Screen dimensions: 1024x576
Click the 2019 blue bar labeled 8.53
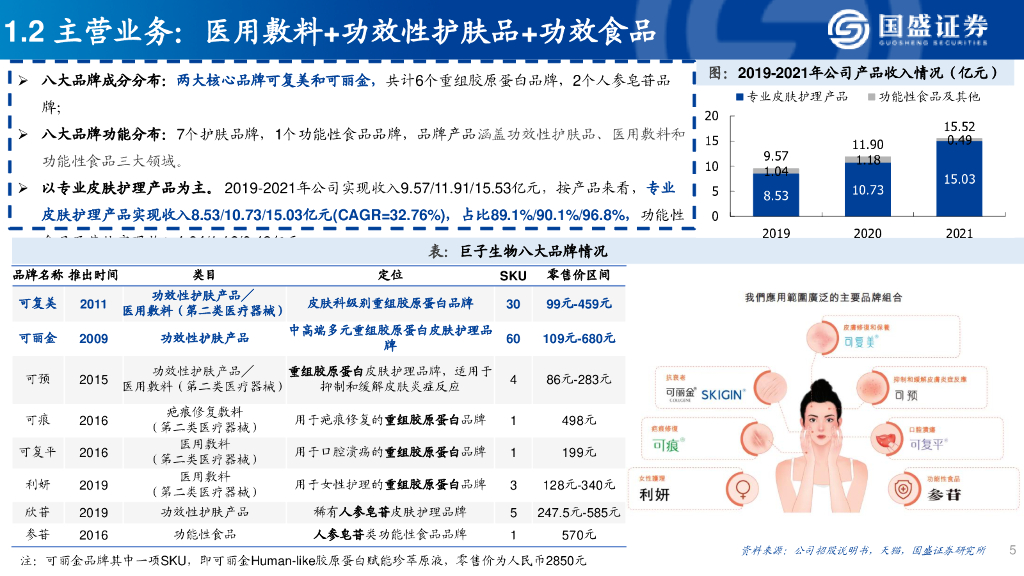(776, 195)
